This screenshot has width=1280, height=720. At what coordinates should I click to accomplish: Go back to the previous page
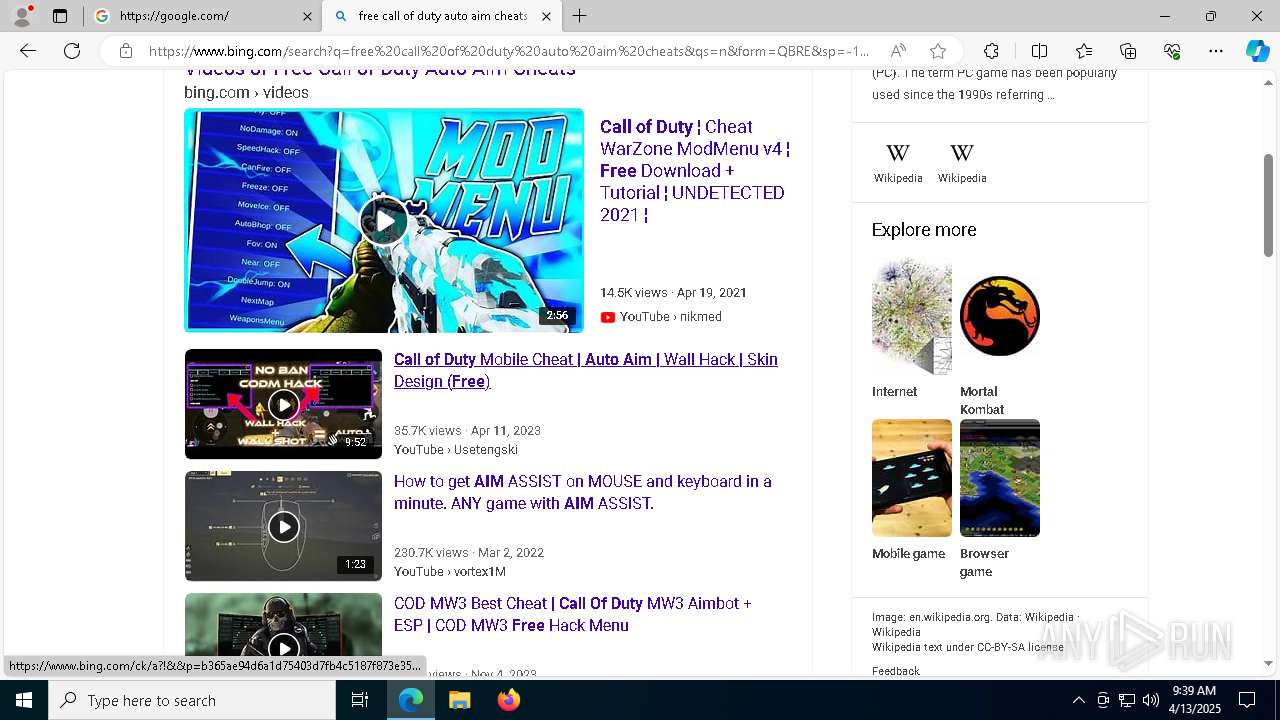click(x=28, y=51)
